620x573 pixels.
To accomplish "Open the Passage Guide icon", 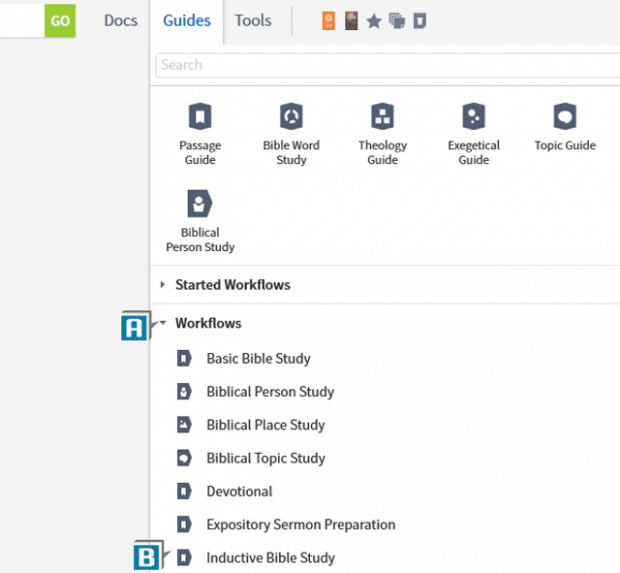I will [x=200, y=118].
